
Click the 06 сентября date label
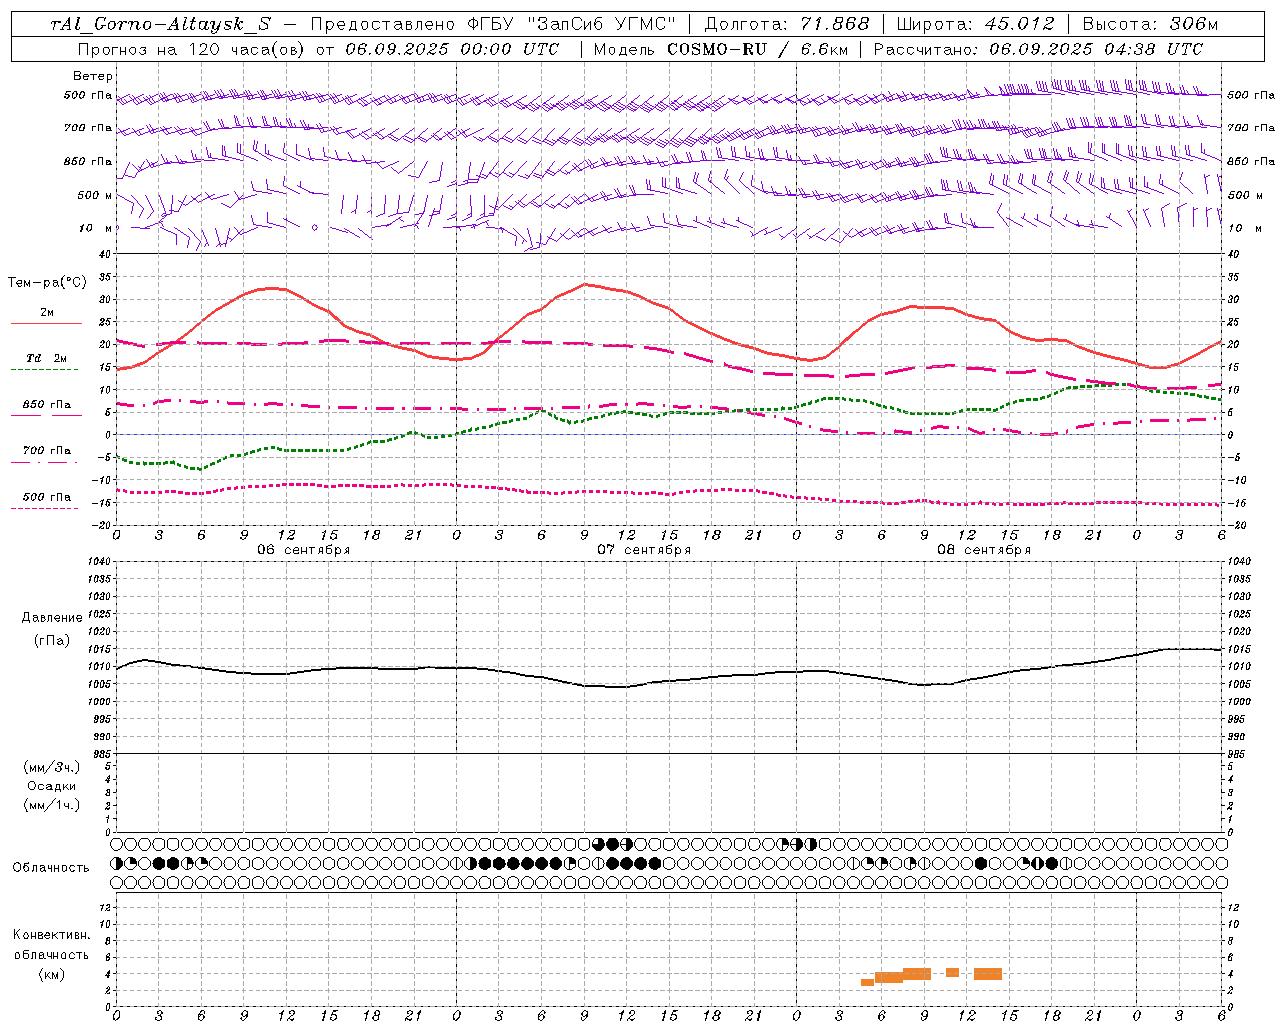pyautogui.click(x=303, y=550)
